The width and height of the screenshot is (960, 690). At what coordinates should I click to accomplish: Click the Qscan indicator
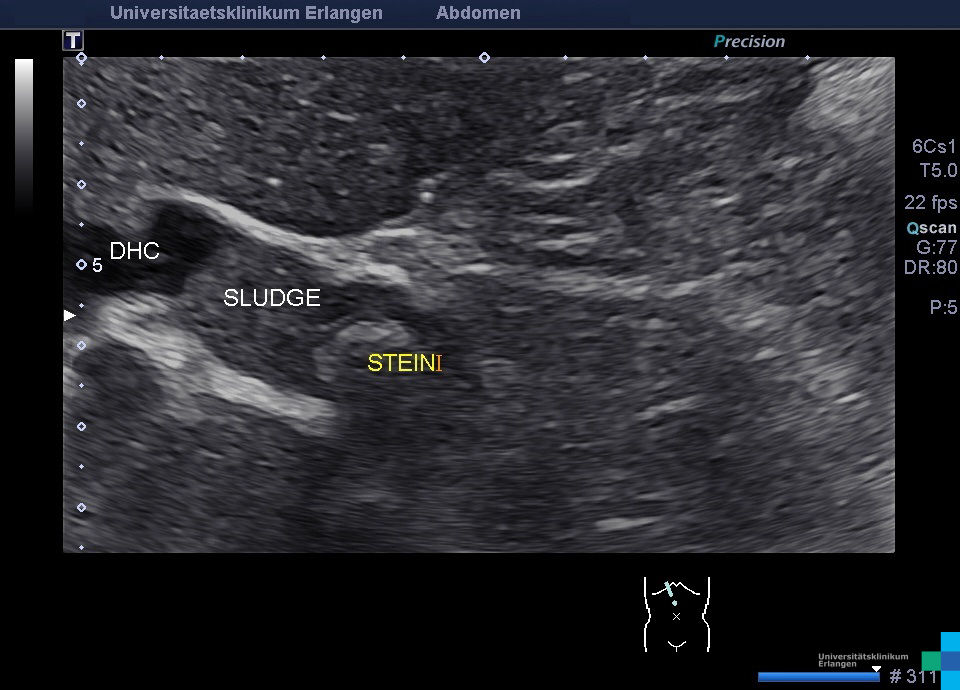pos(931,228)
